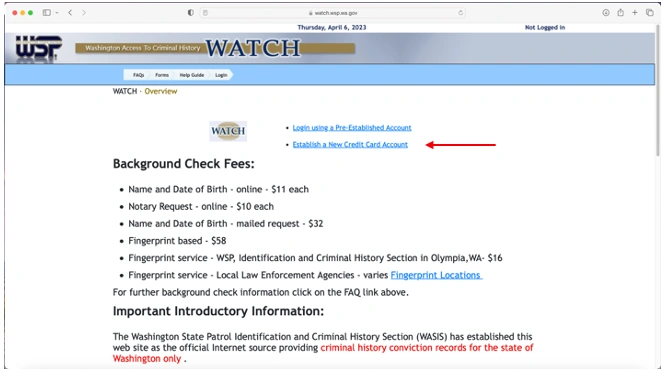Go forward with the forward arrow
This screenshot has height=371, width=663.
tap(84, 13)
